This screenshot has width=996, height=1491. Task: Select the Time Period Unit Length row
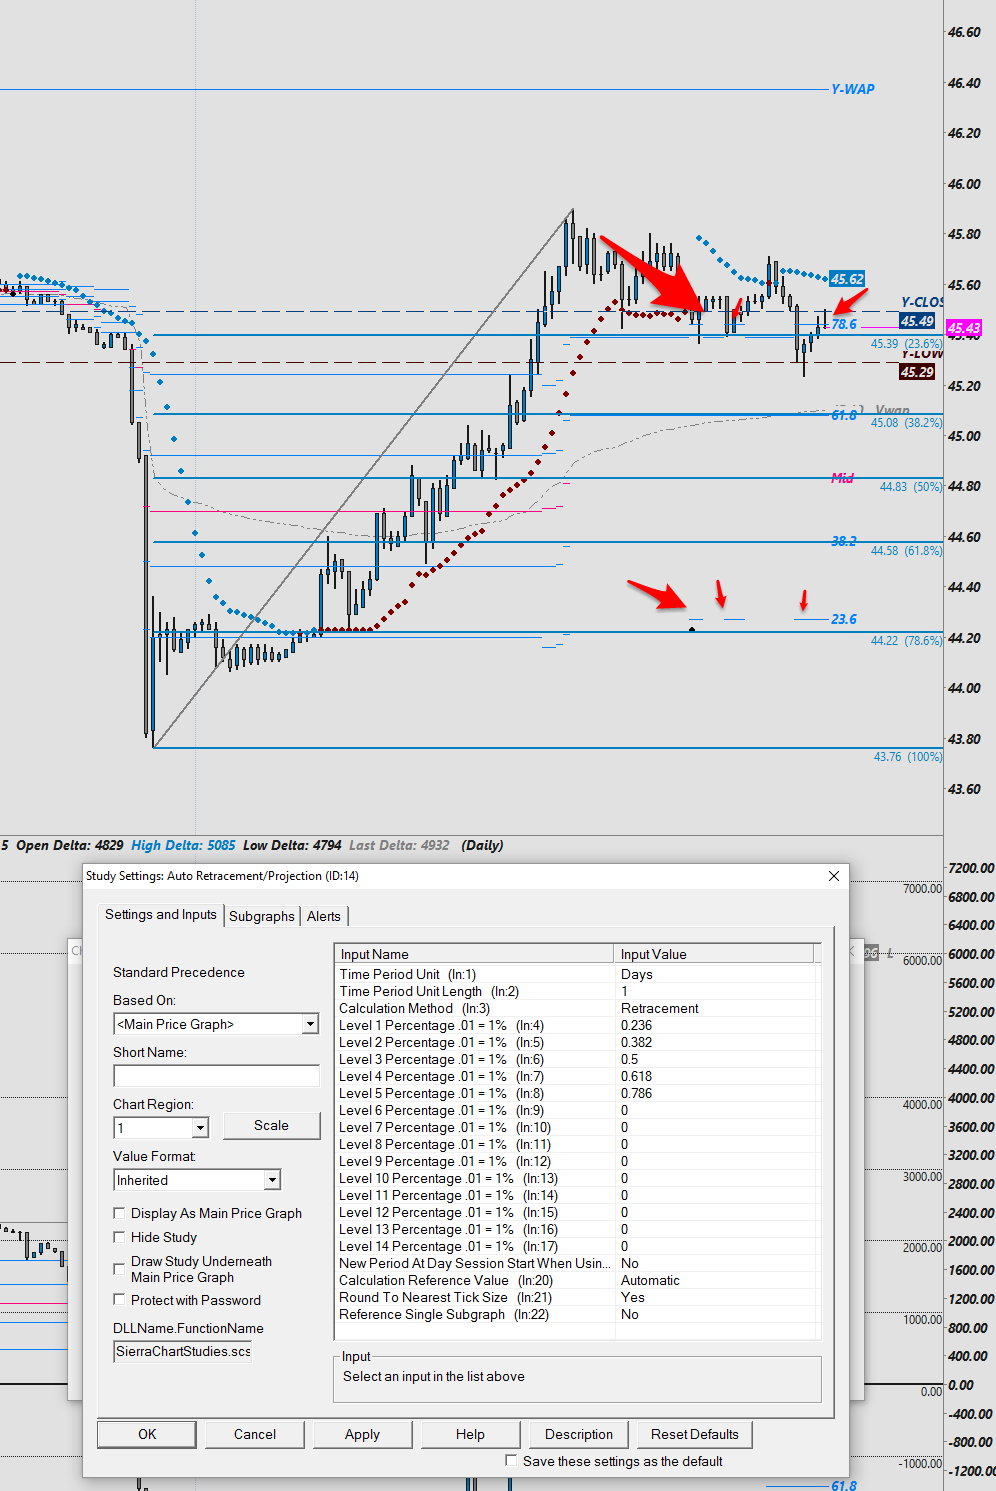[577, 991]
